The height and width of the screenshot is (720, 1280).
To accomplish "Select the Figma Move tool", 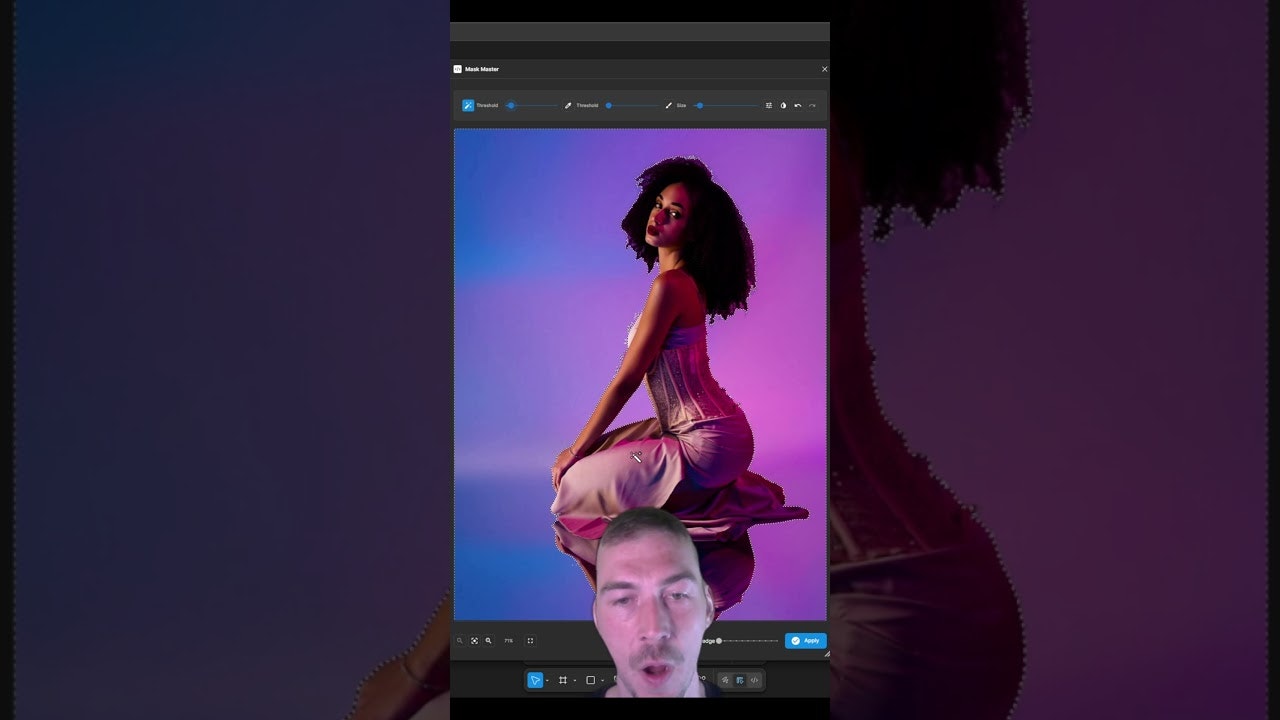I will [535, 680].
